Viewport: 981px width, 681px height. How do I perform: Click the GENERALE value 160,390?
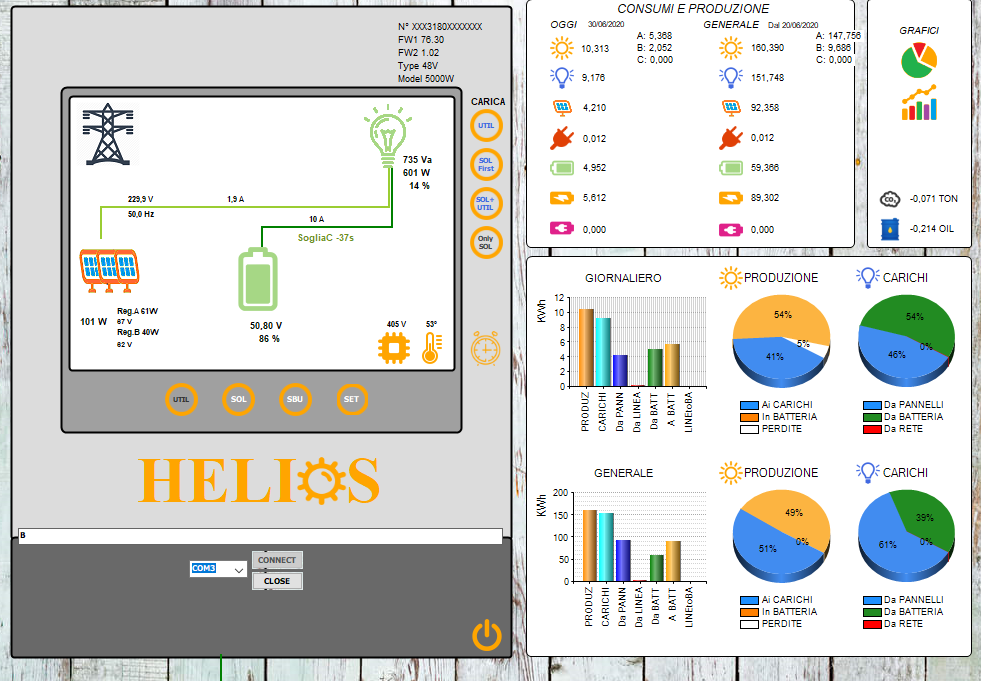(x=767, y=48)
